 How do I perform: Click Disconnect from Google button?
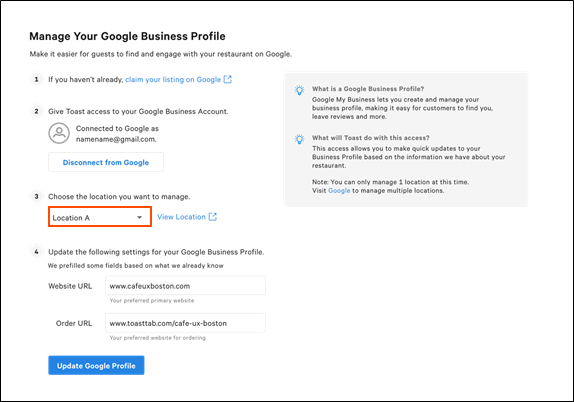tap(106, 162)
